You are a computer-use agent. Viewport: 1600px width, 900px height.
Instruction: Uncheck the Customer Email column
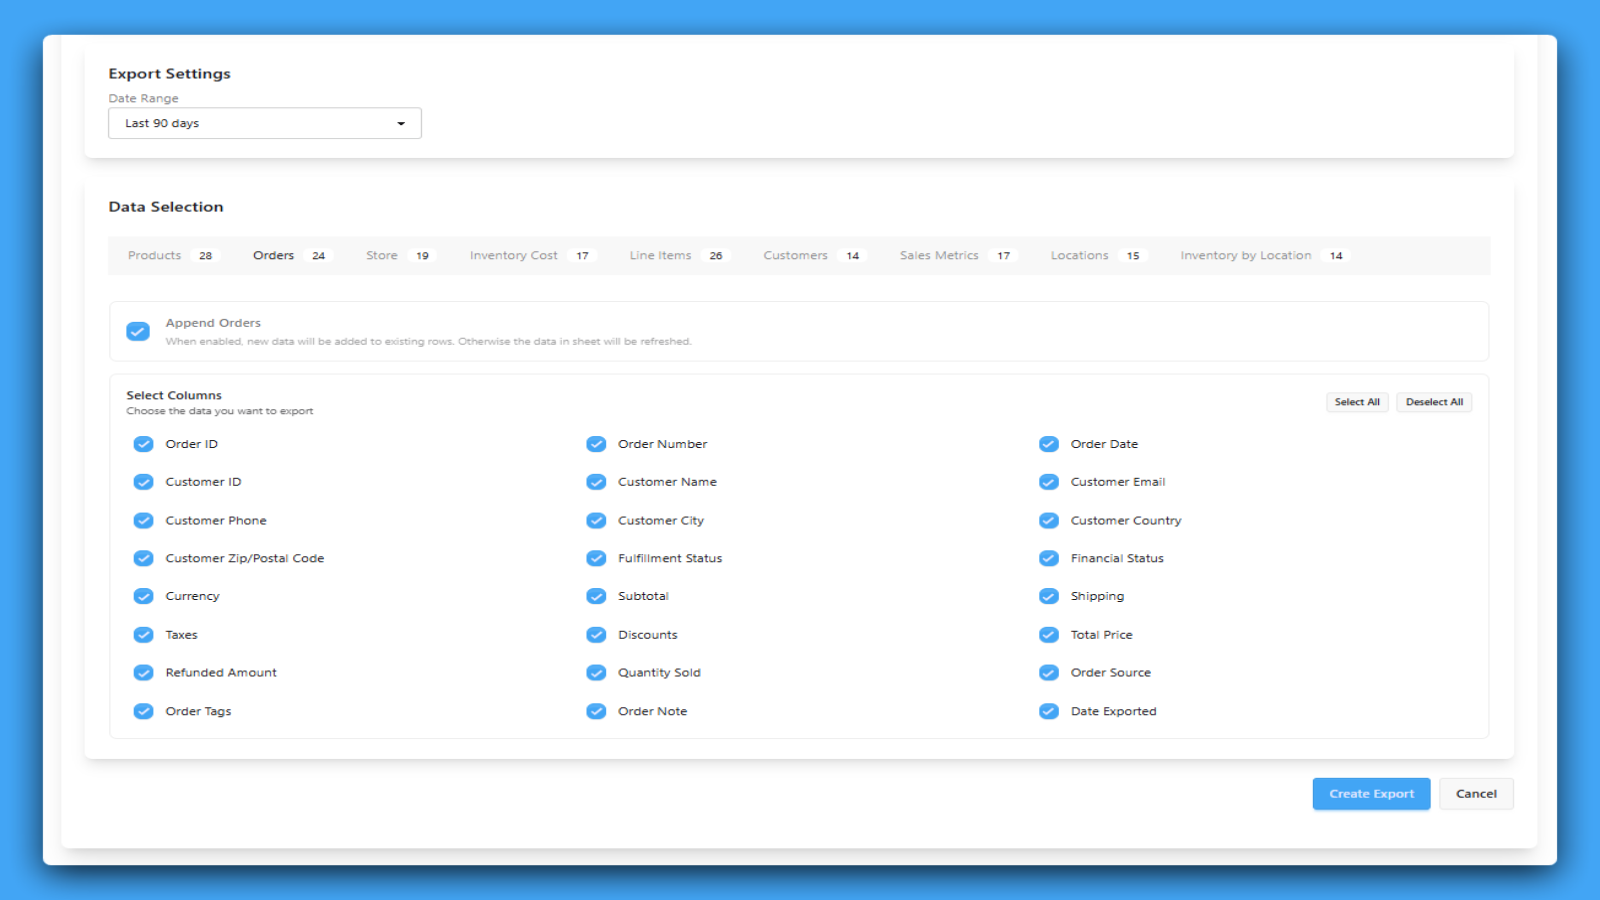[1048, 481]
